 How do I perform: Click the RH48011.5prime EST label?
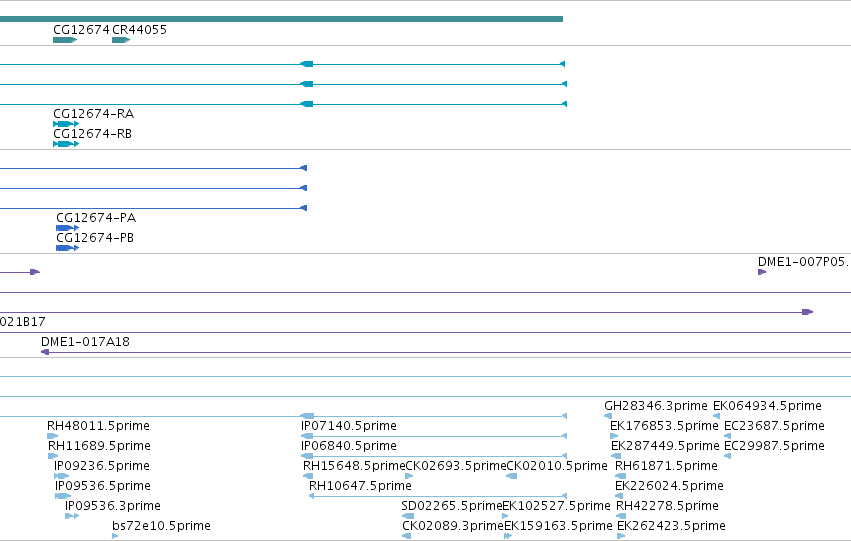coord(98,426)
